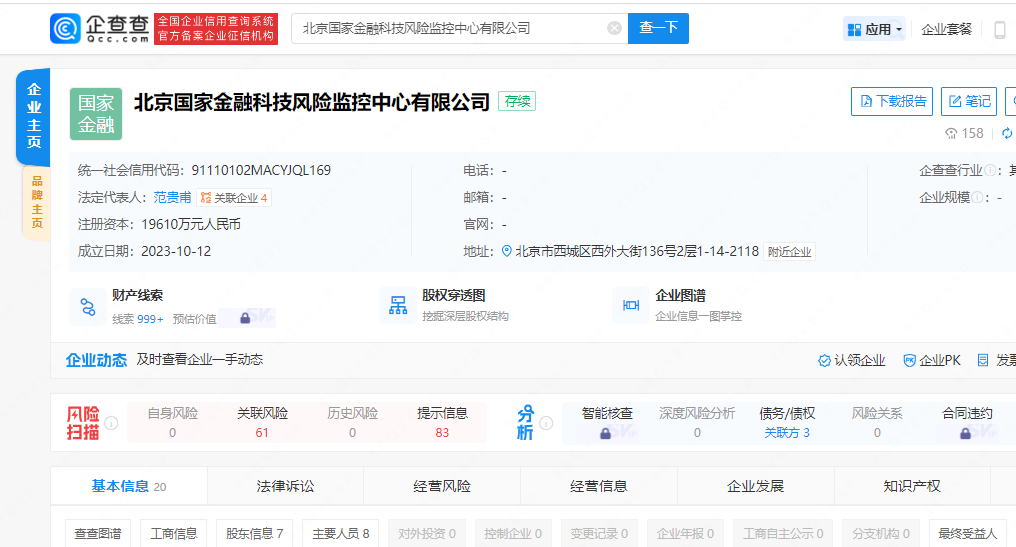Select the 对外投资 0 sub-tab
This screenshot has height=547, width=1016.
click(x=427, y=533)
